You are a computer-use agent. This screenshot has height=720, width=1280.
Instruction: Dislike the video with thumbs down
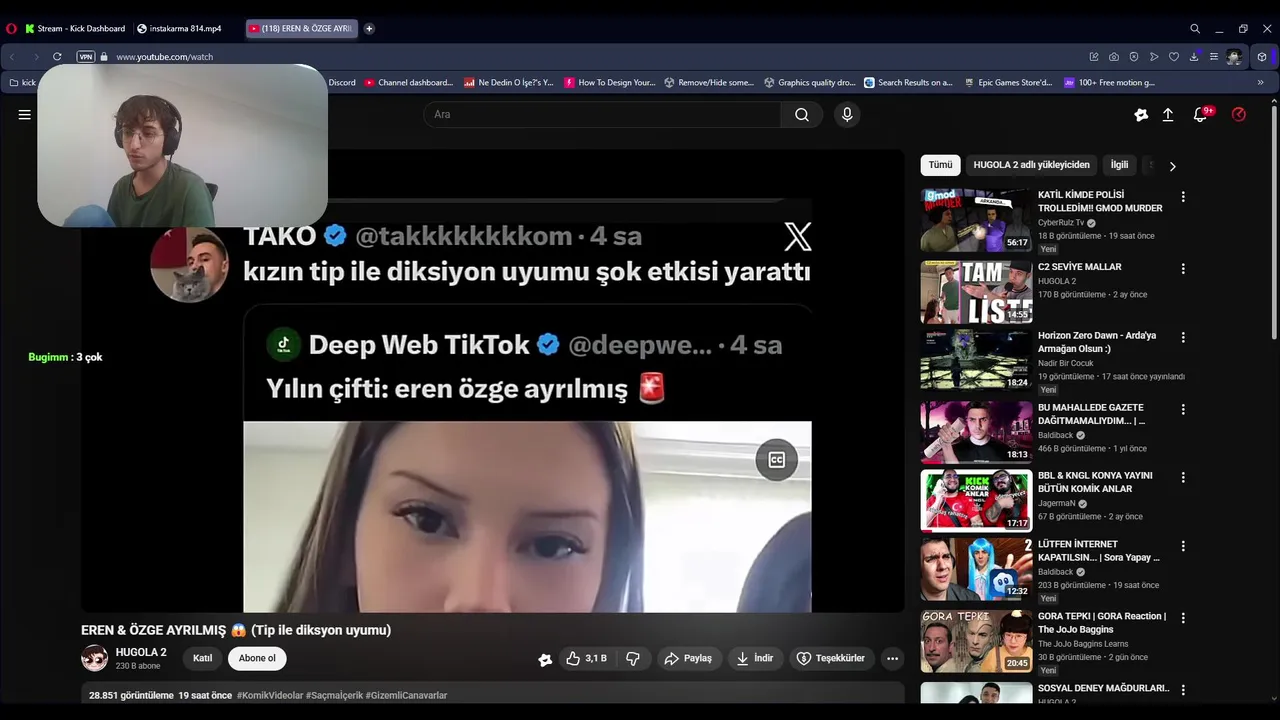[632, 658]
